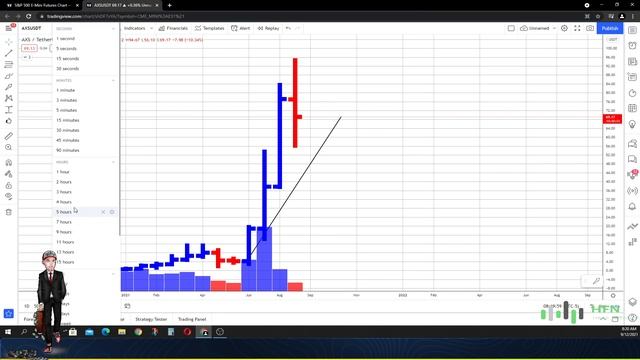This screenshot has width=640, height=360.
Task: Take a chart snapshot with camera icon
Action: coord(590,28)
